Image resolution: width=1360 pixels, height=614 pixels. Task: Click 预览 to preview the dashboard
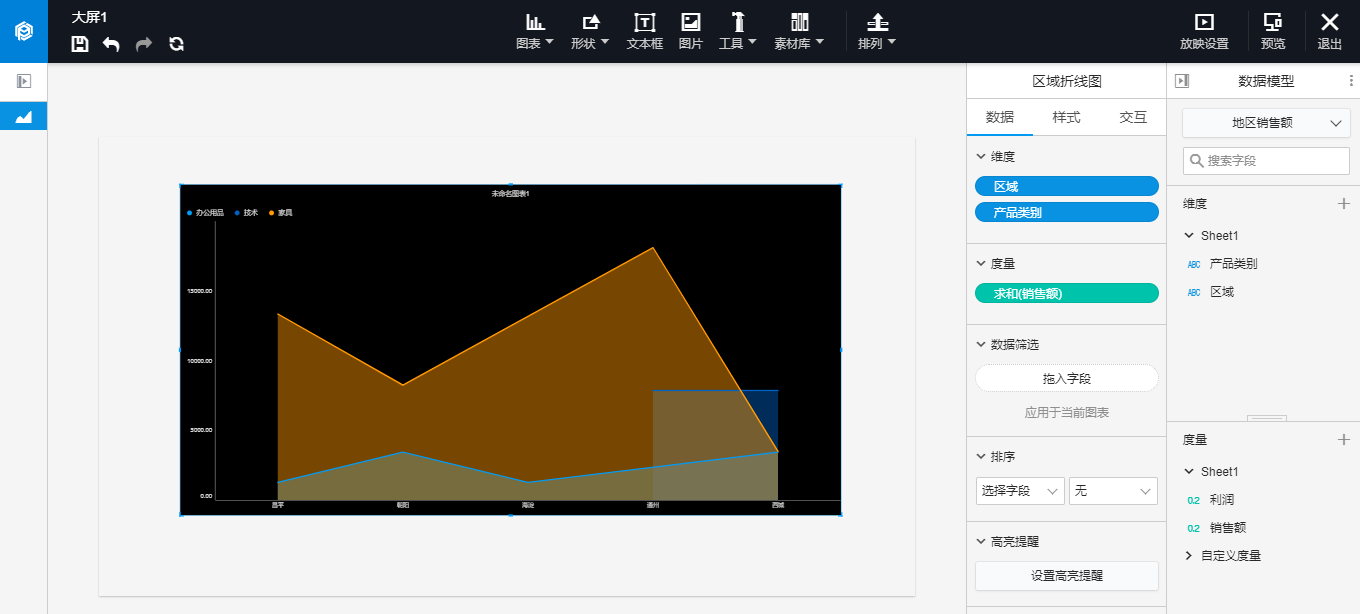point(1273,31)
